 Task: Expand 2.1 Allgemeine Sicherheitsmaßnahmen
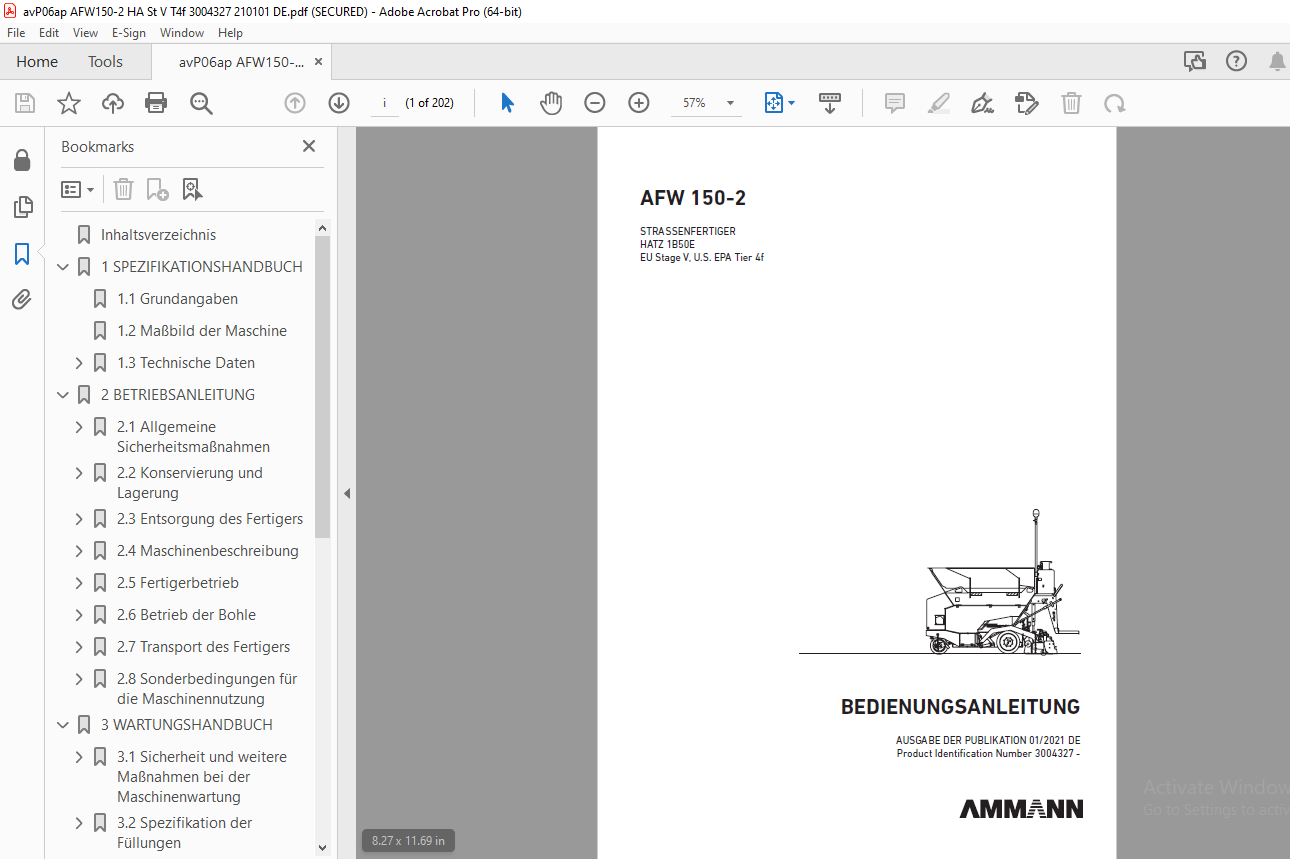(79, 427)
